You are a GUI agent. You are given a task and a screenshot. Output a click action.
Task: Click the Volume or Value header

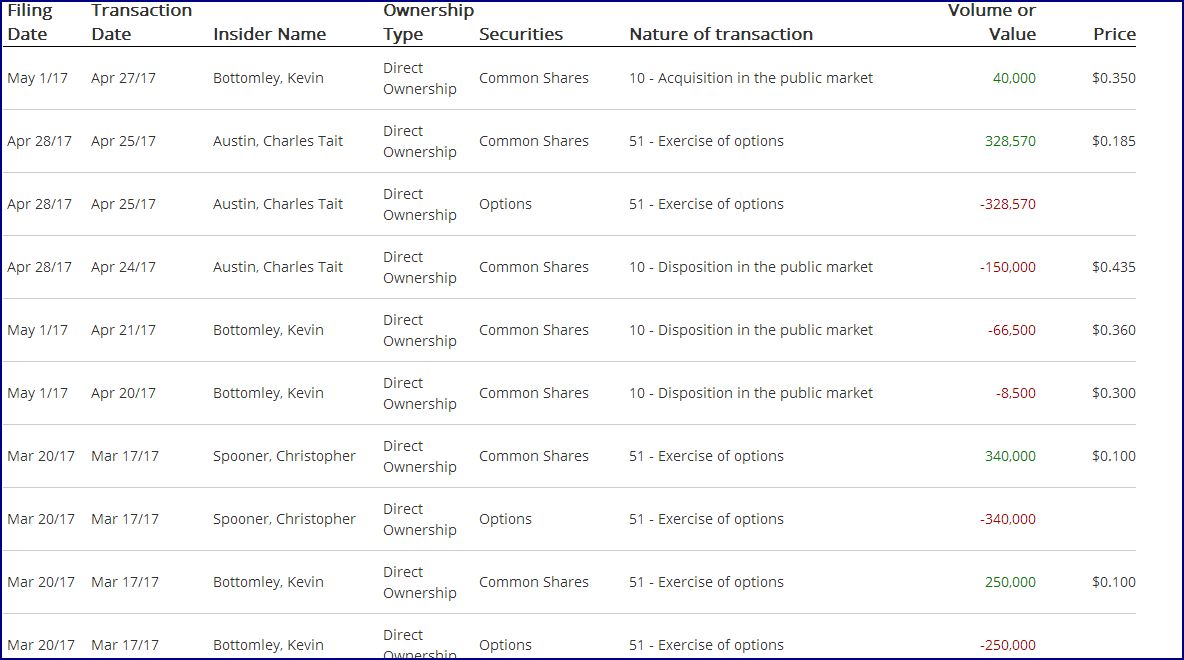tap(991, 22)
